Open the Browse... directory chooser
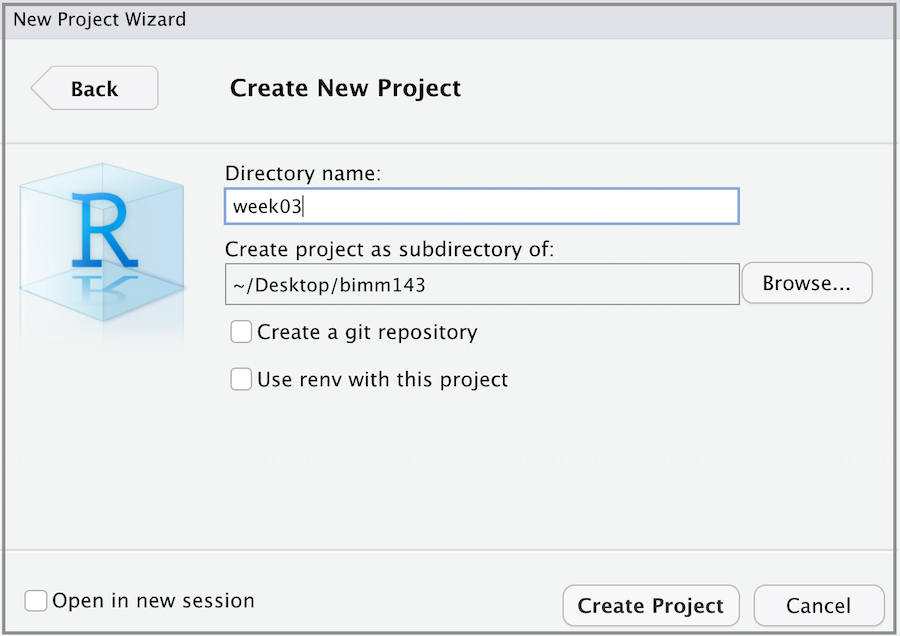Viewport: 900px width, 636px height. click(x=806, y=283)
